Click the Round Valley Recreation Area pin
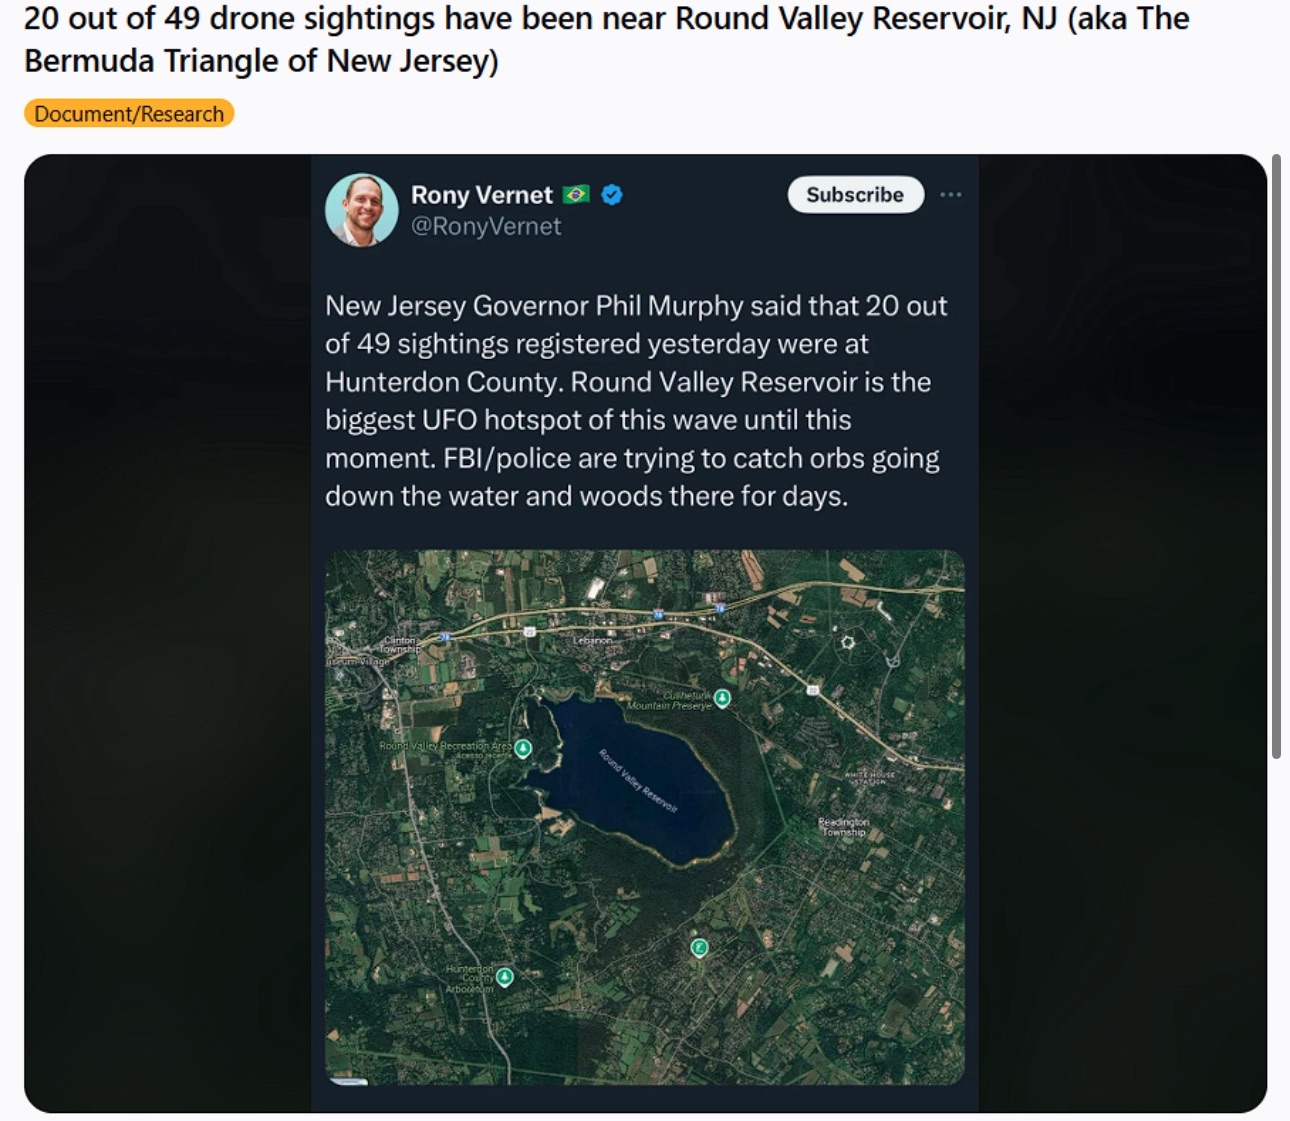1290x1121 pixels. click(x=522, y=748)
